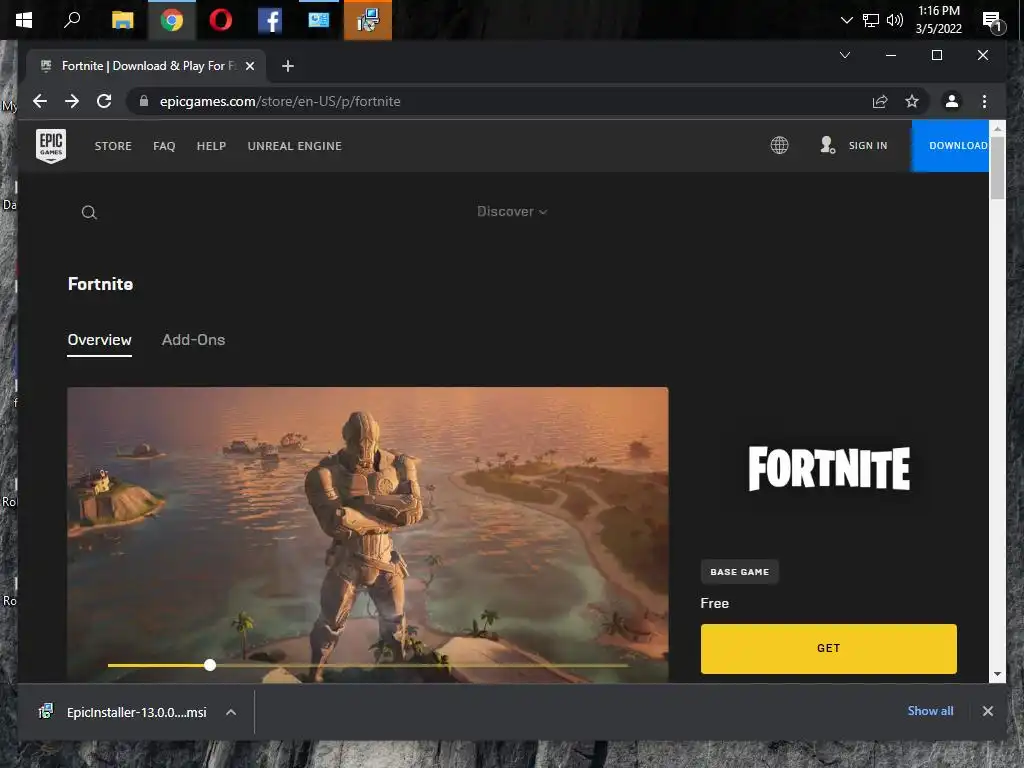Open Chrome tab search dropdown chevron
The width and height of the screenshot is (1024, 768).
(844, 55)
